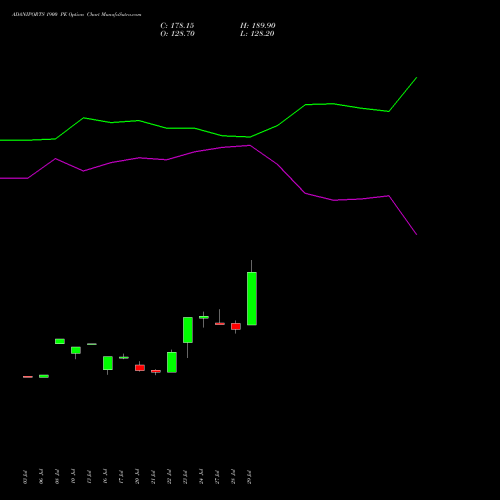Select the red candle for 20 Jul

click(140, 368)
